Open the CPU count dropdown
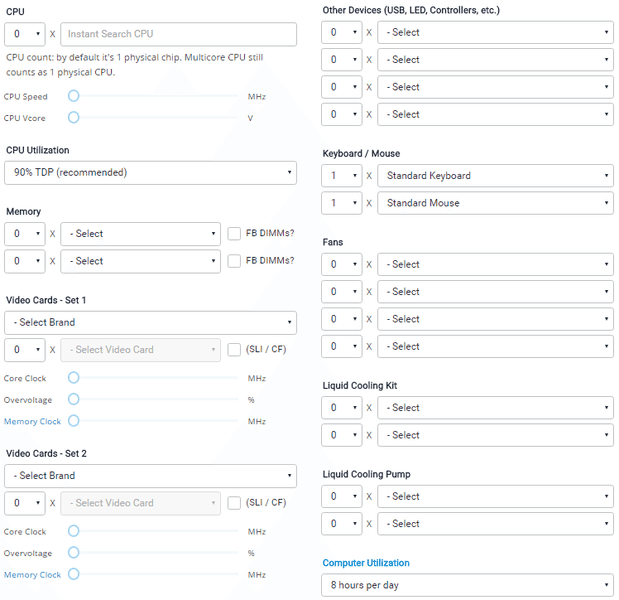Screen dimensions: 619x600 click(25, 35)
